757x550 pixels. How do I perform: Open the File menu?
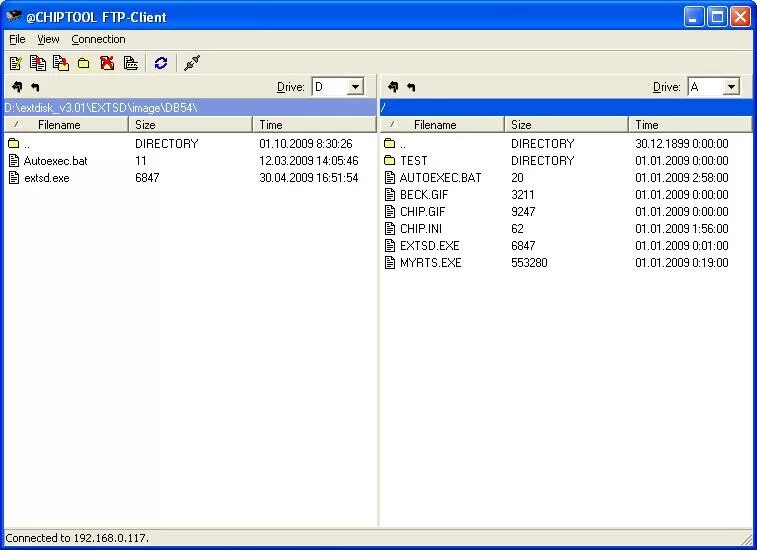tap(17, 39)
